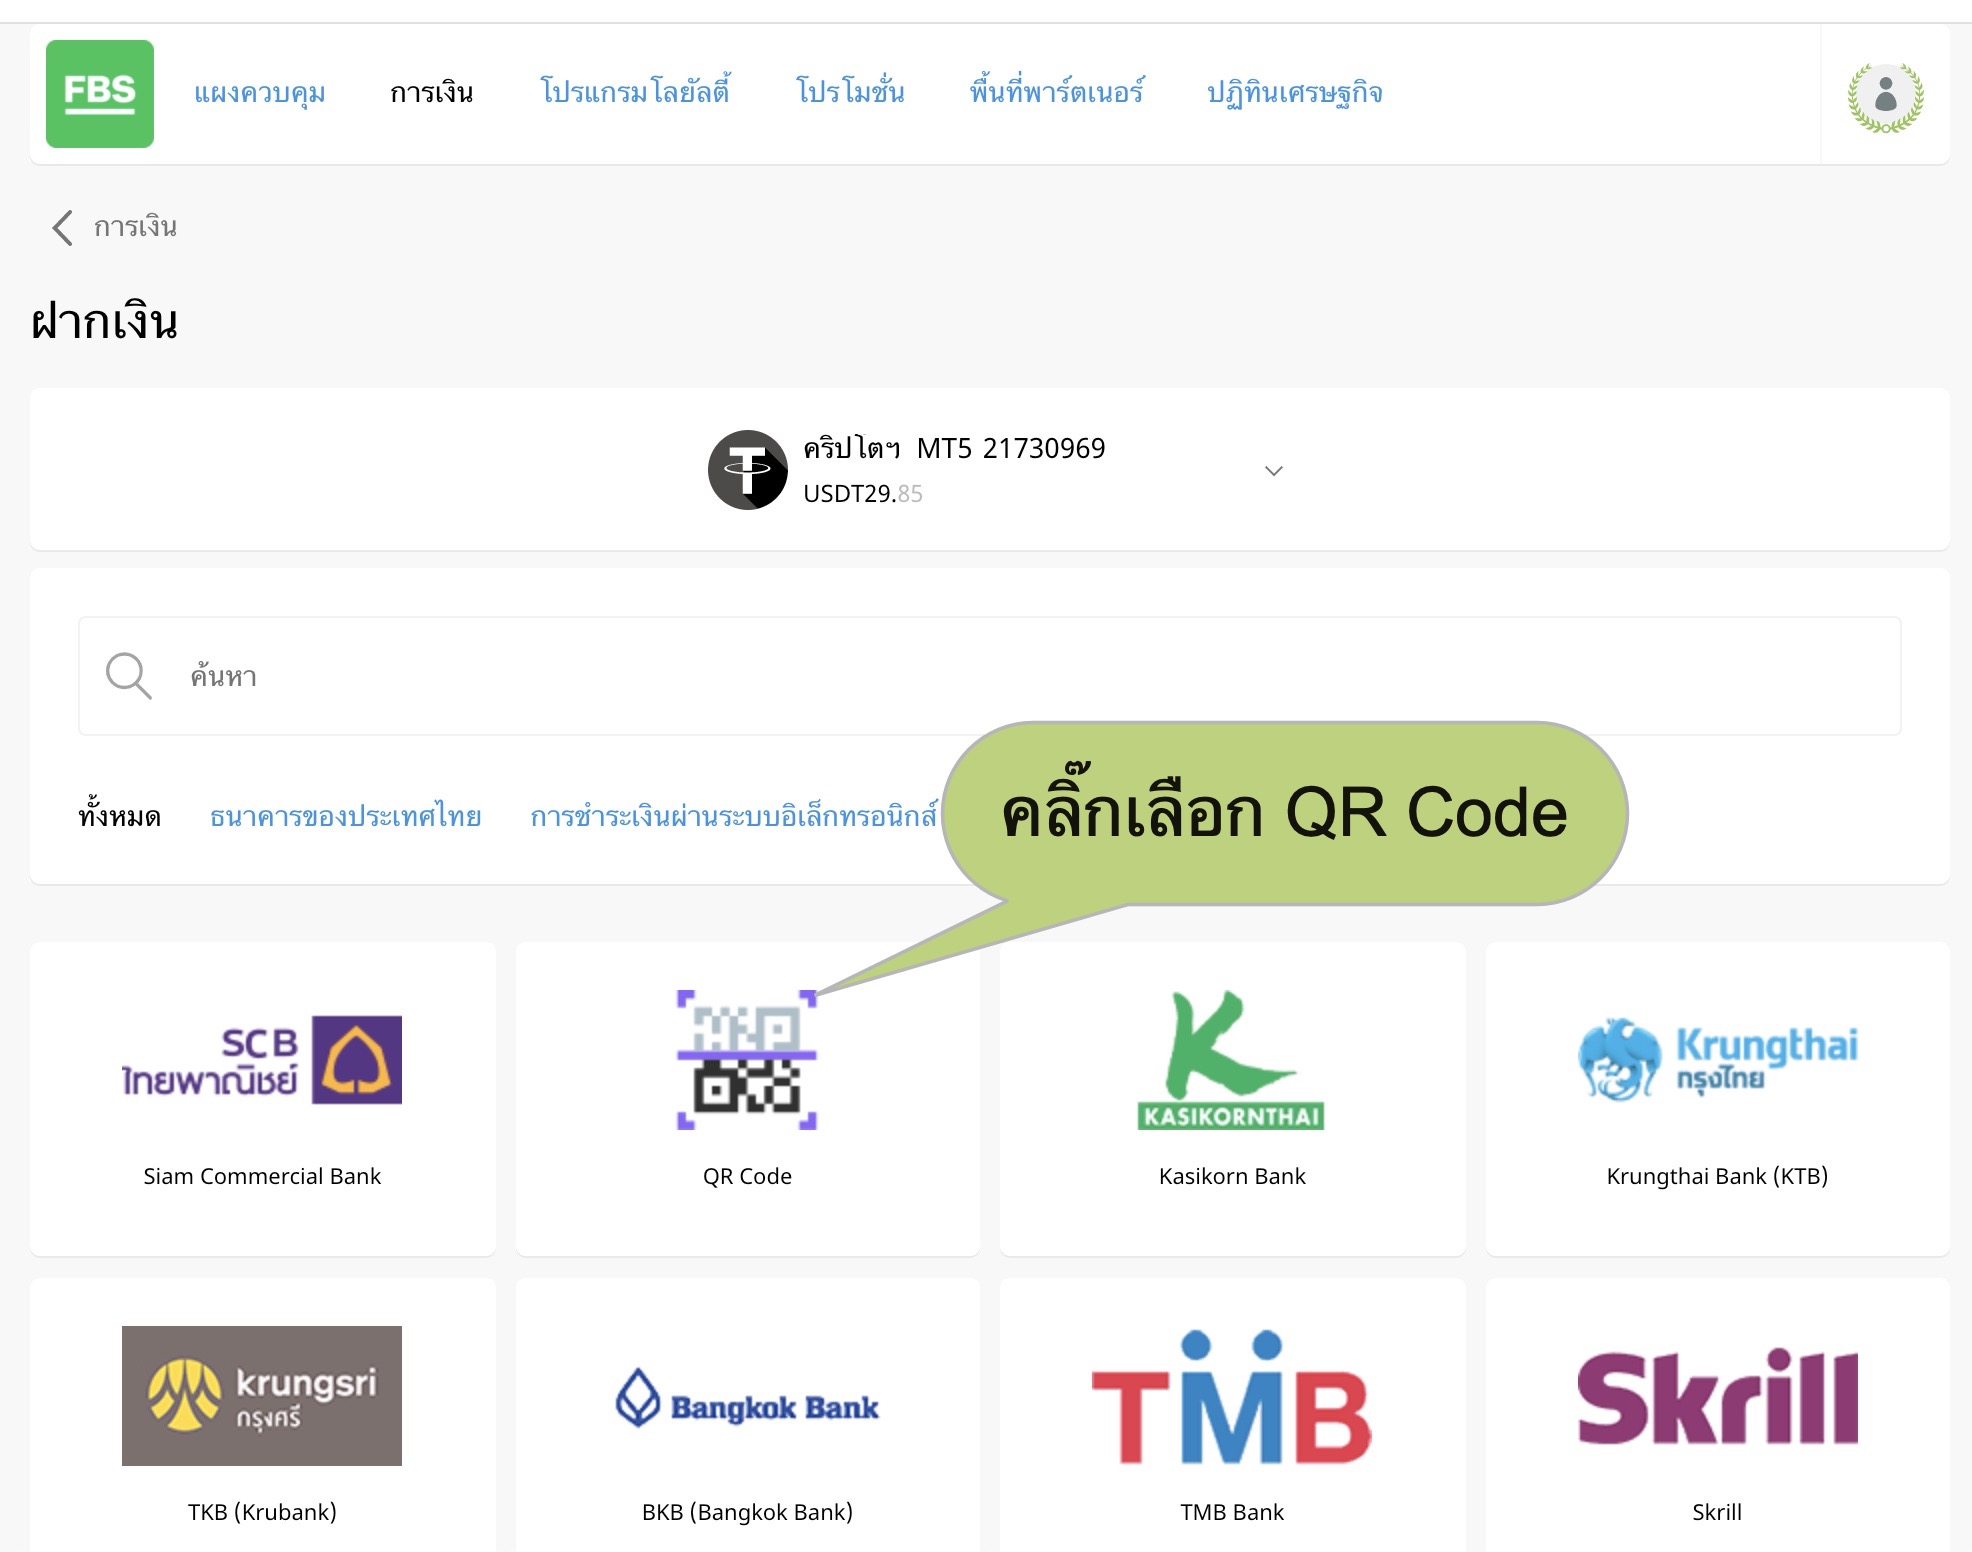
Task: Open the user profile avatar icon
Action: (1885, 97)
